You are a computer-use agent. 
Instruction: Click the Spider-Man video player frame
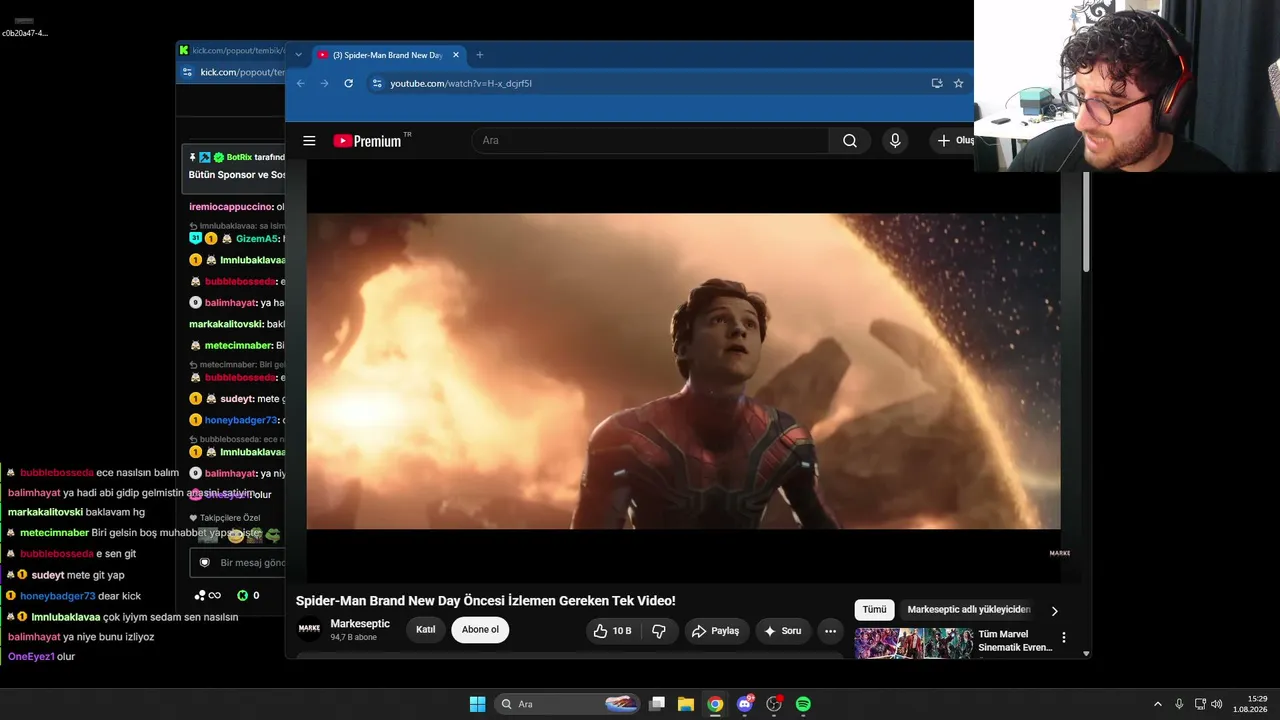pyautogui.click(x=683, y=371)
